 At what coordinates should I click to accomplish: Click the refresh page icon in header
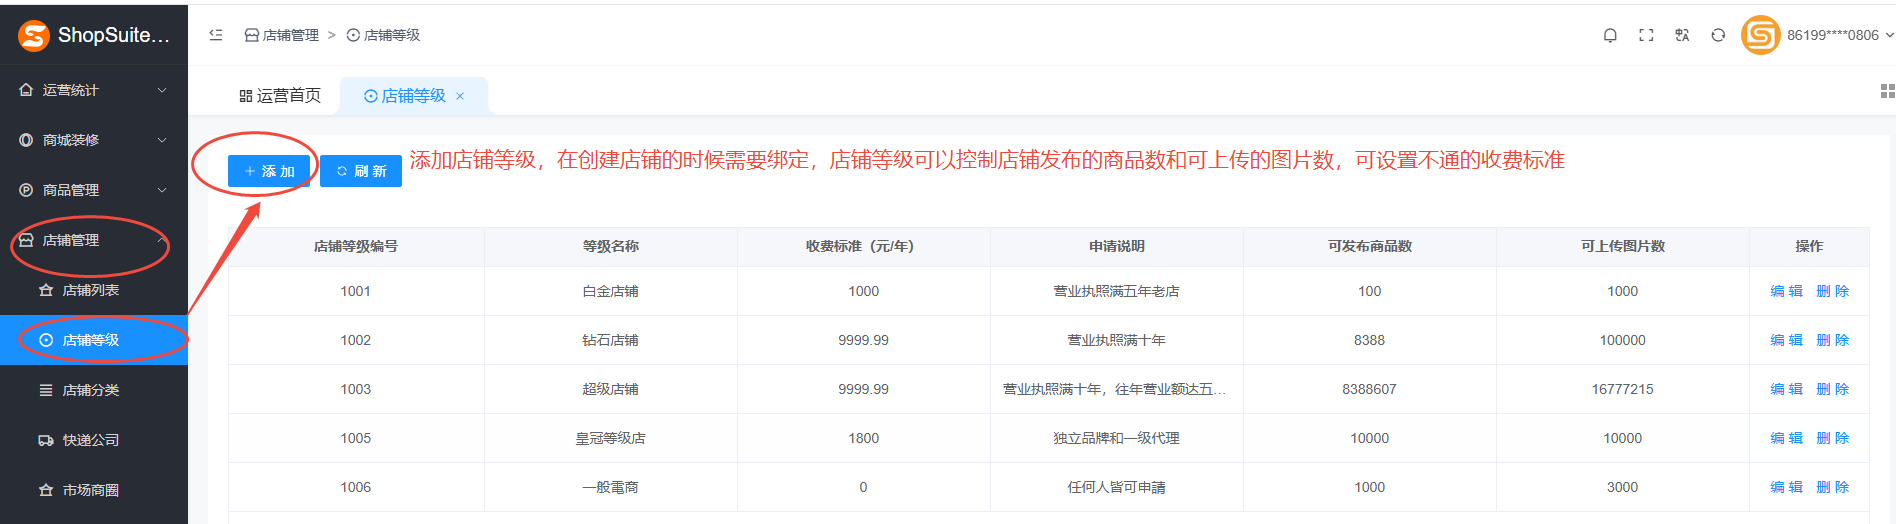[1718, 35]
